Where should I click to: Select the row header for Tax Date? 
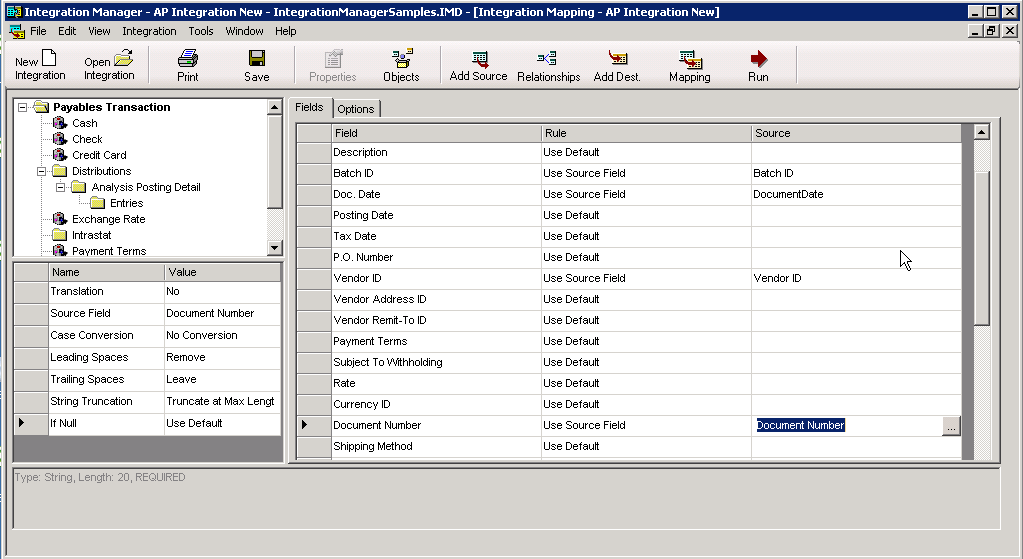[x=314, y=236]
